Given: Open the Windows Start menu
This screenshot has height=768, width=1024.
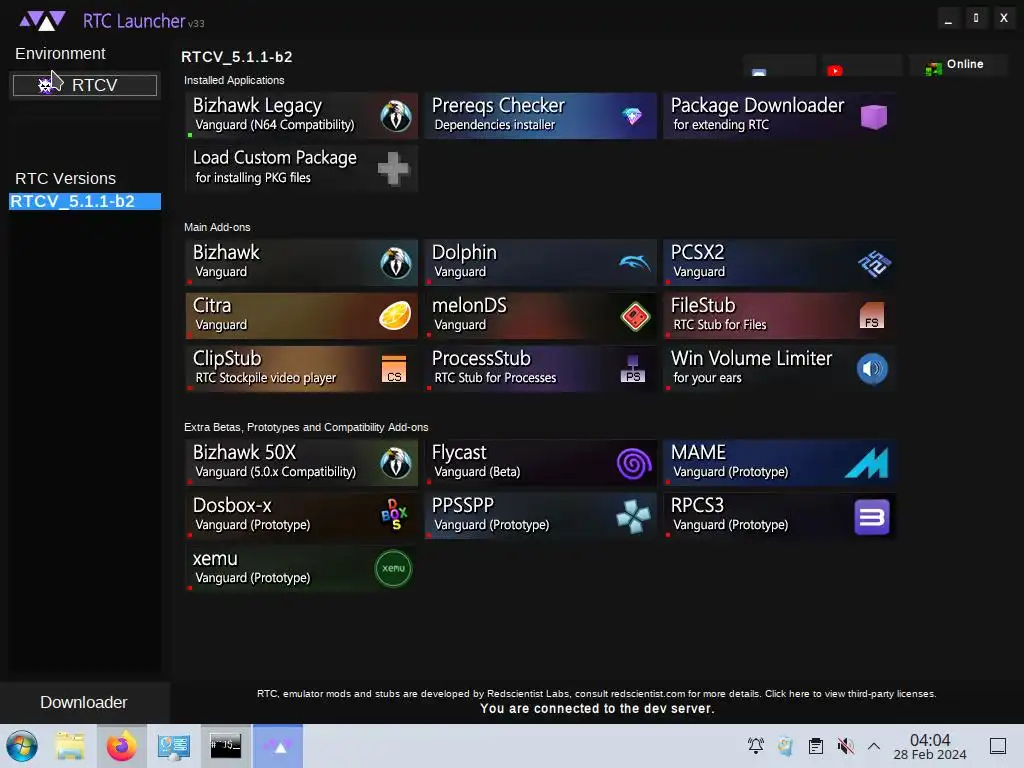Looking at the screenshot, I should (22, 746).
